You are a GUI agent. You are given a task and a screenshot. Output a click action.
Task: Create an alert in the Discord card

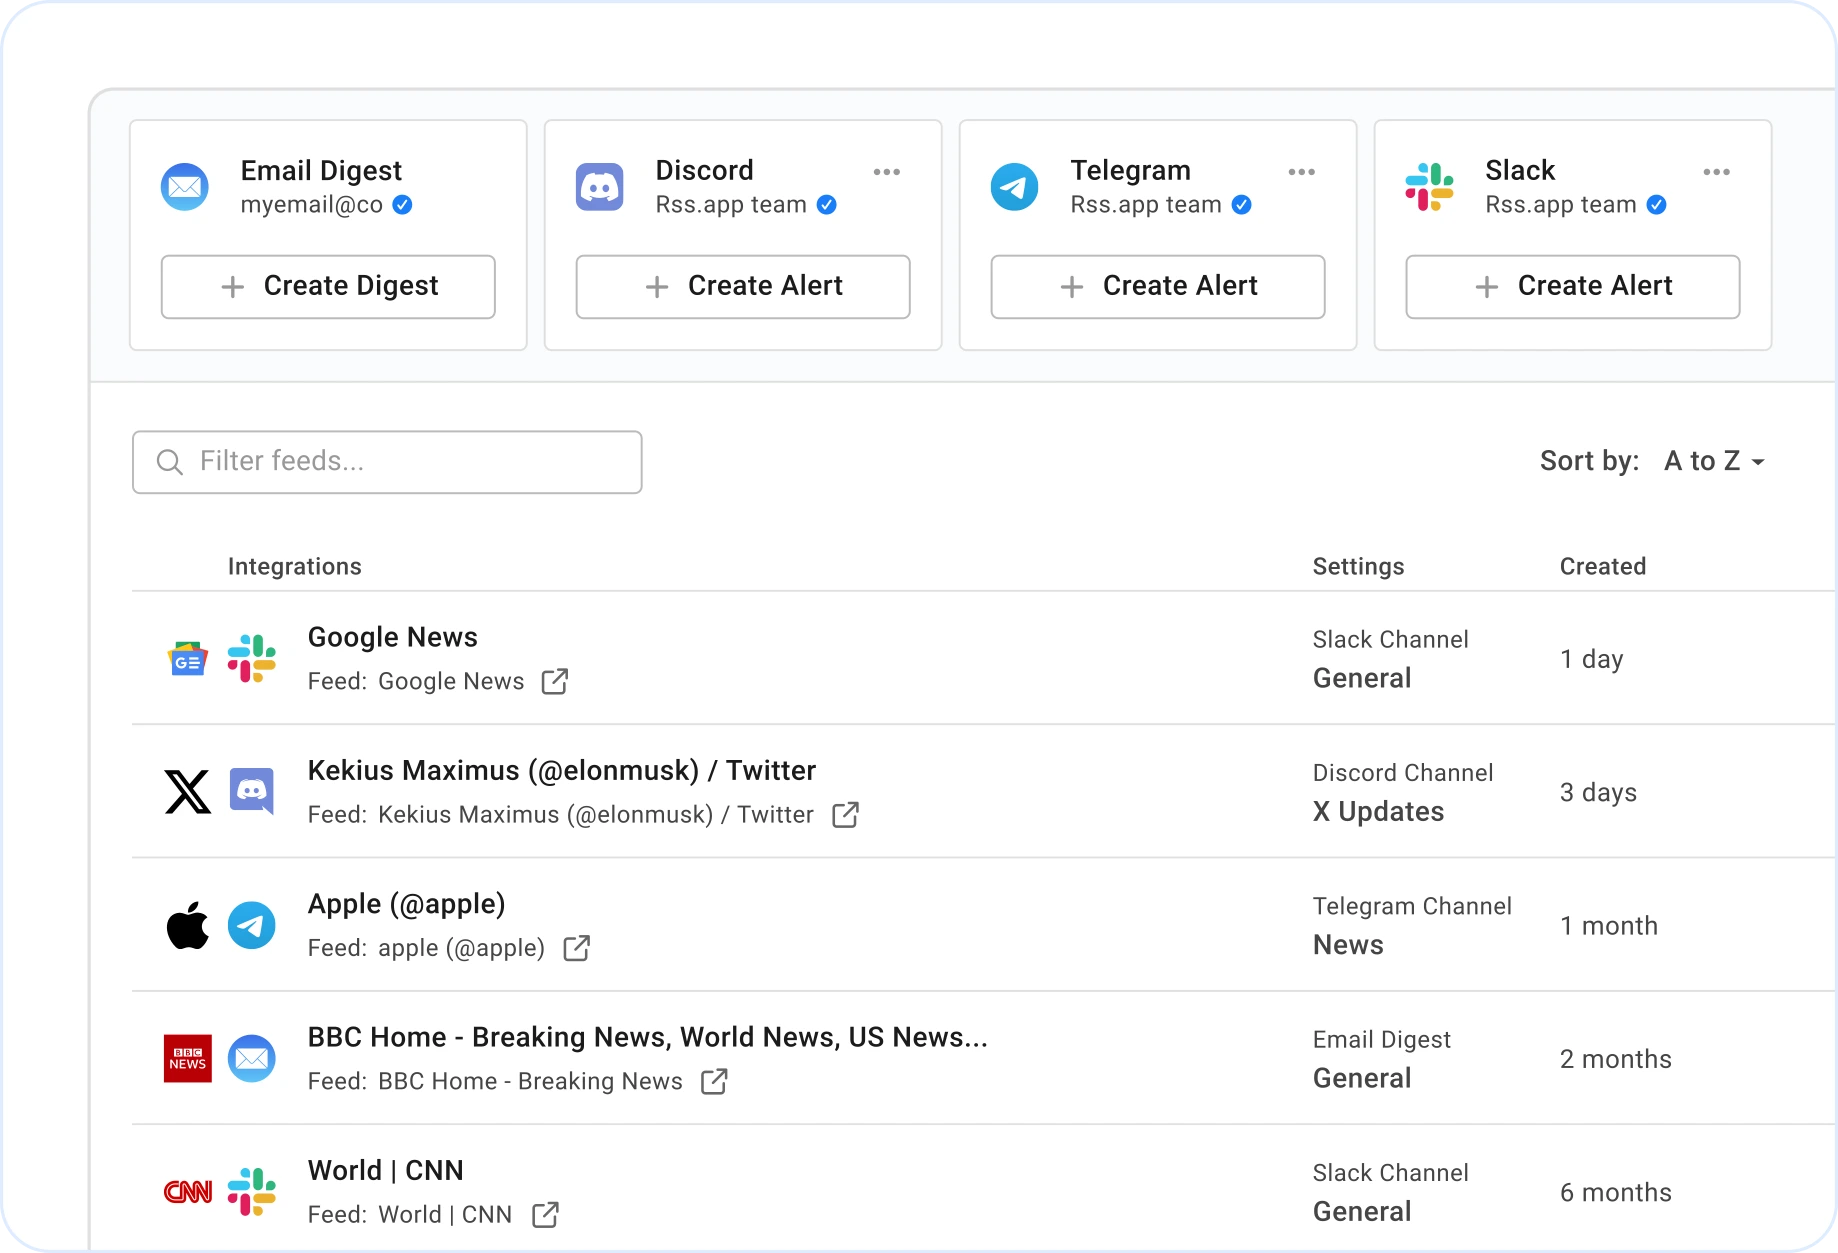(743, 287)
